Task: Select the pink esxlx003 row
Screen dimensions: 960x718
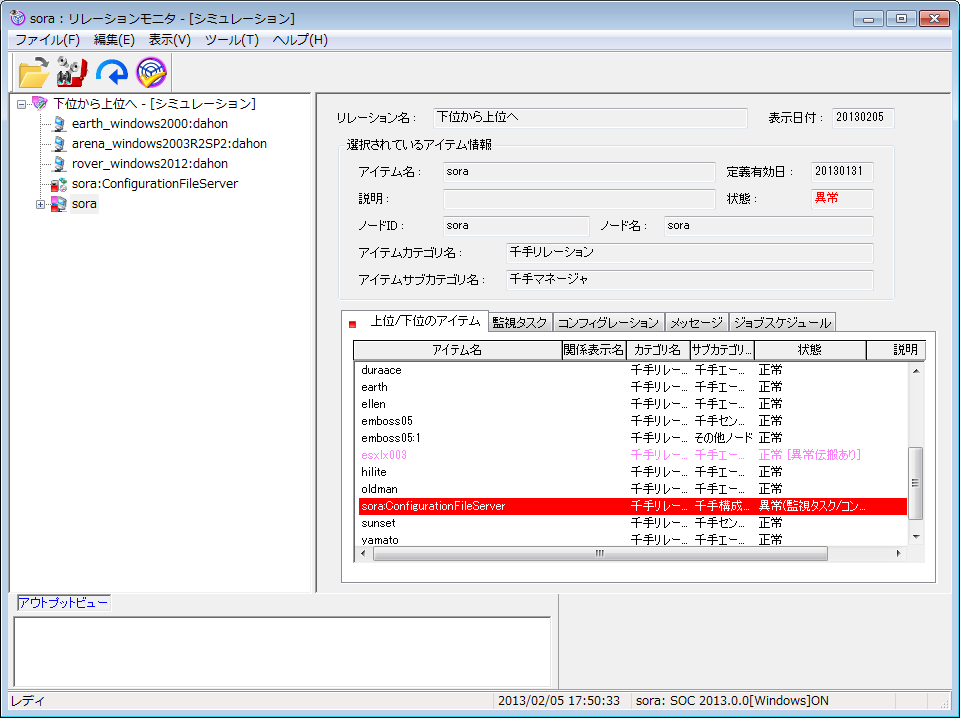Action: point(632,455)
